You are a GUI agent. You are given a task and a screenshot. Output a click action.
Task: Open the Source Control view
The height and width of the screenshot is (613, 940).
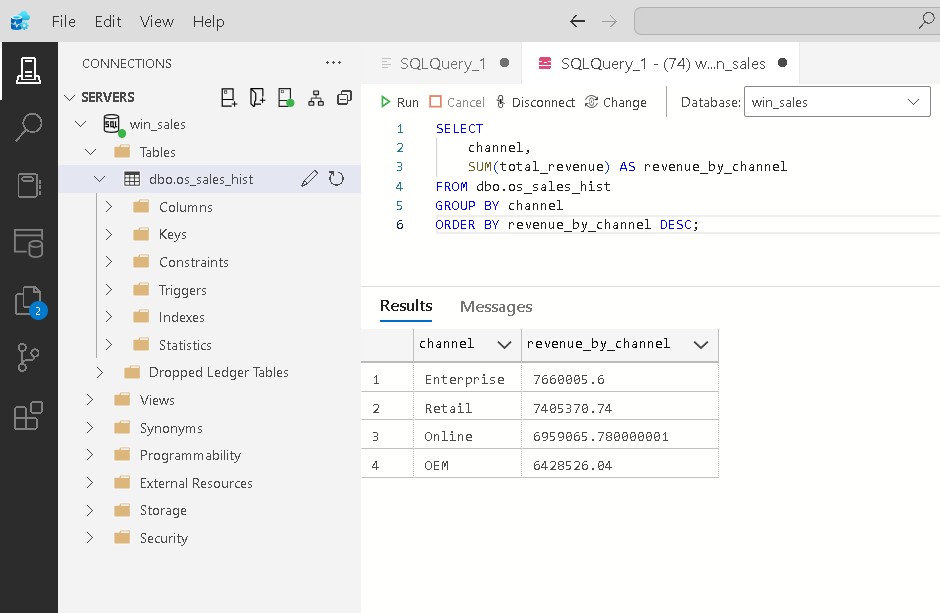click(28, 358)
